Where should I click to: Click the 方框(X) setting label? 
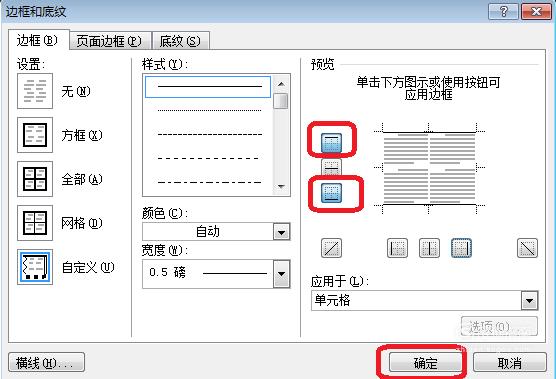[x=82, y=135]
